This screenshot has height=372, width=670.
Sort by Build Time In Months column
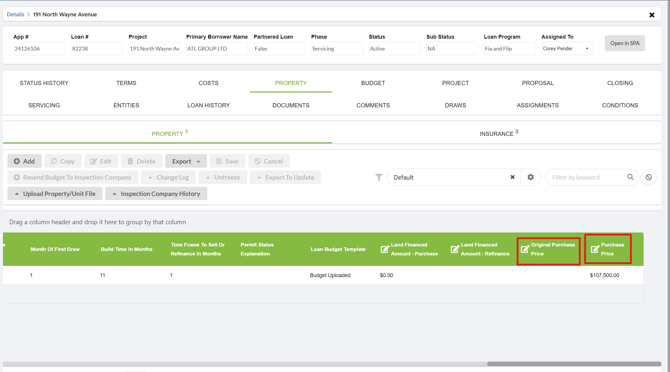[126, 249]
